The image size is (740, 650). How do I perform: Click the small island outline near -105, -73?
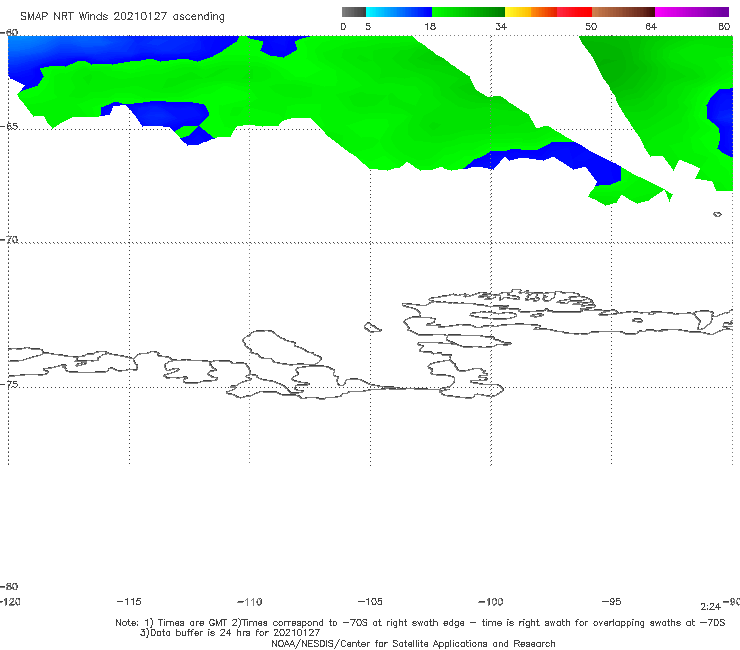click(x=372, y=327)
